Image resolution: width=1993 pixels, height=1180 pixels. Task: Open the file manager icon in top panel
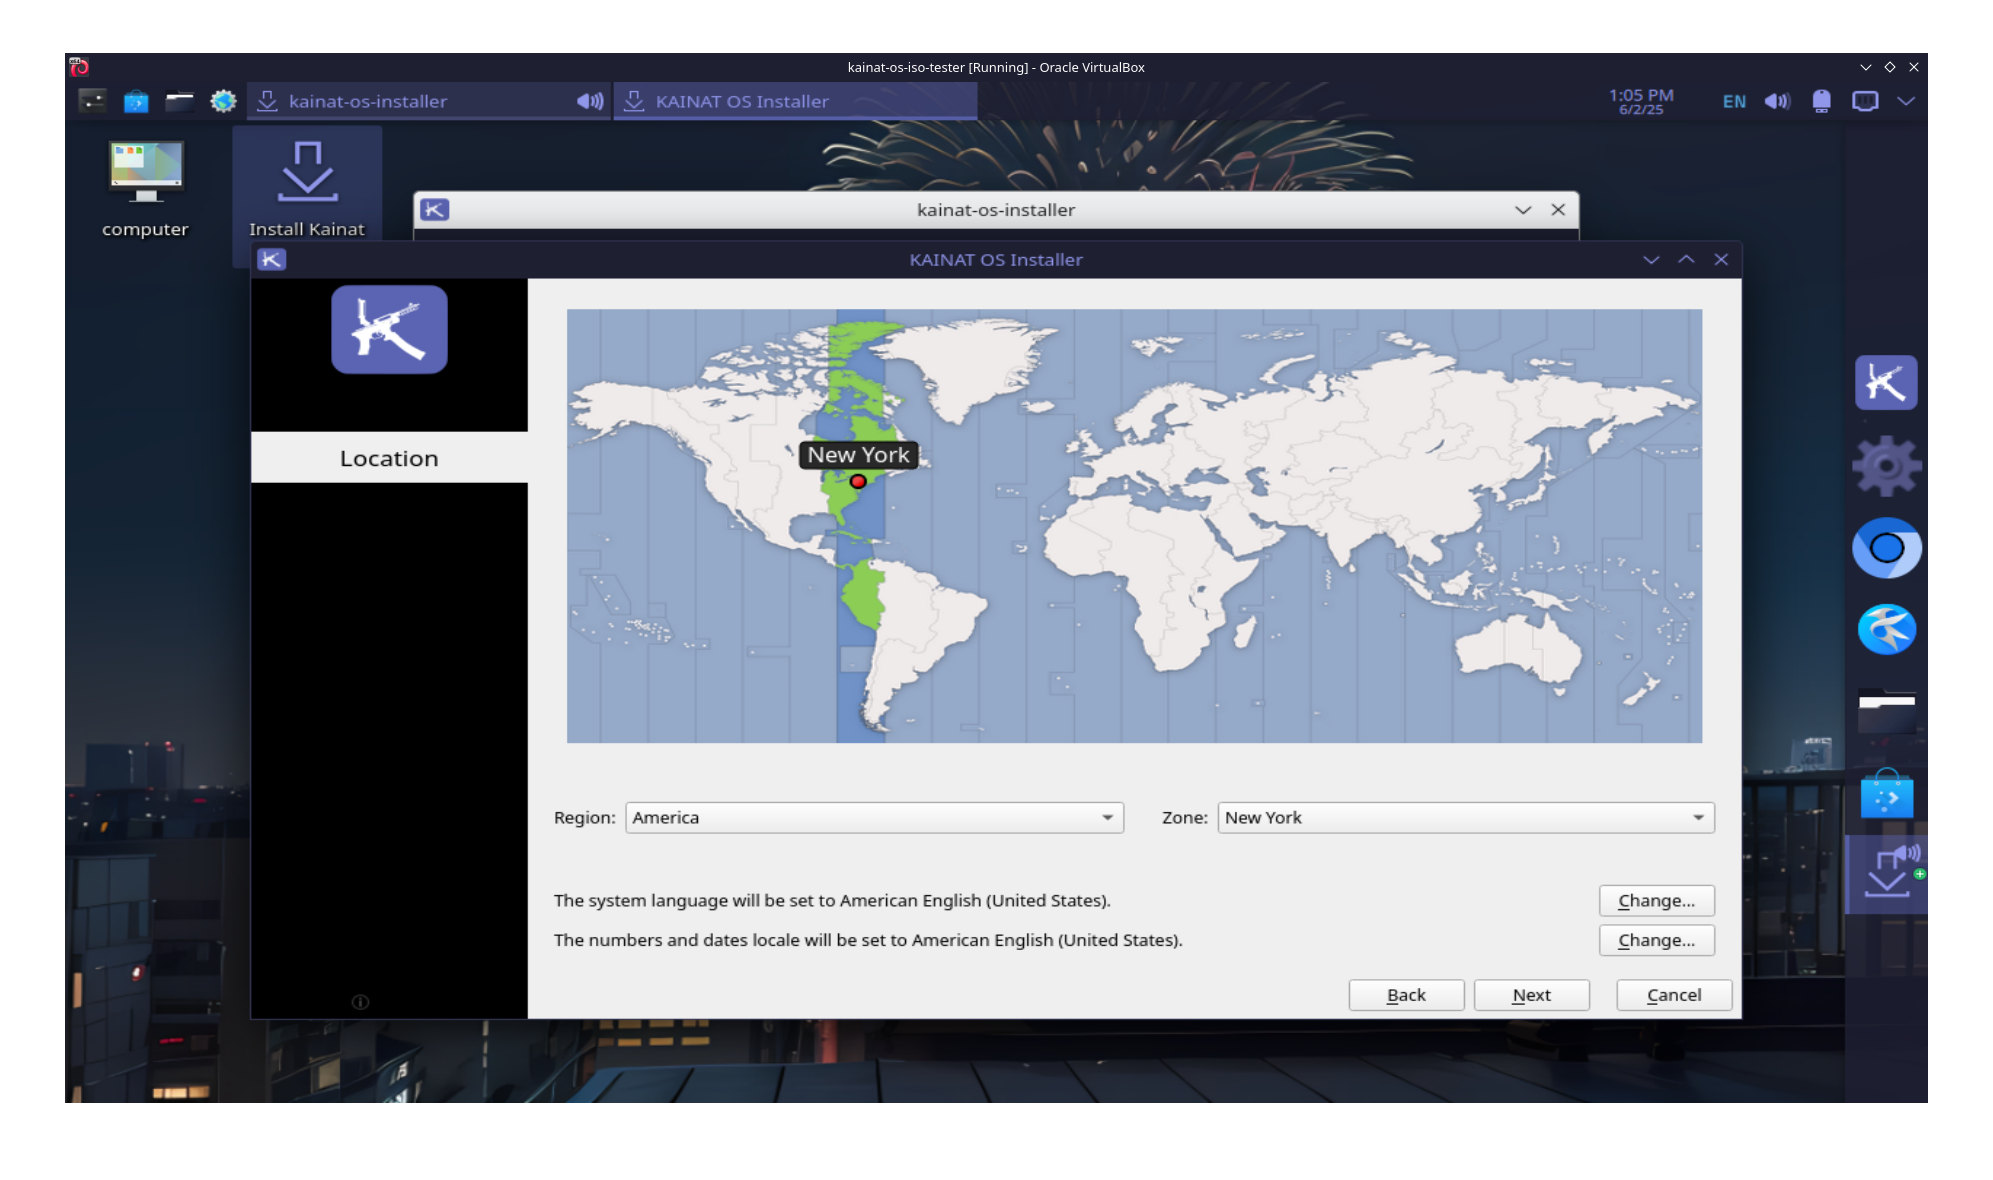[179, 101]
